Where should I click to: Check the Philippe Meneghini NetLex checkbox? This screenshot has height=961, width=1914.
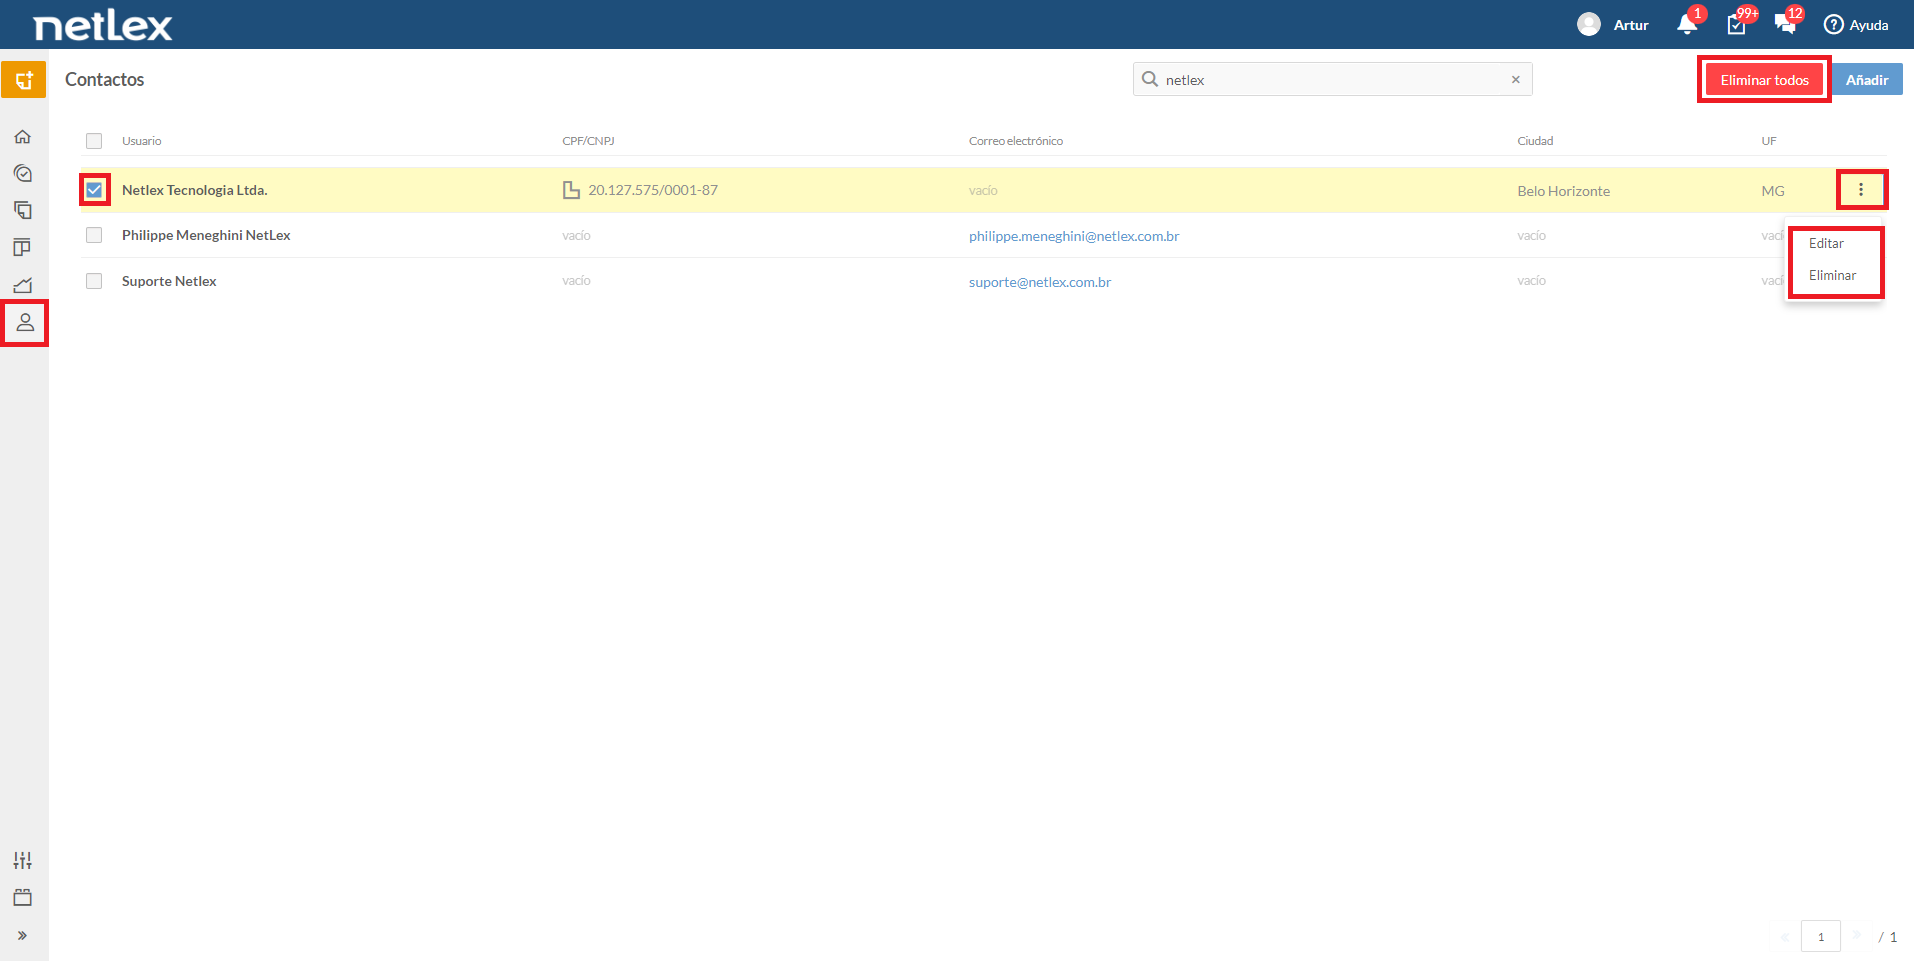point(94,235)
